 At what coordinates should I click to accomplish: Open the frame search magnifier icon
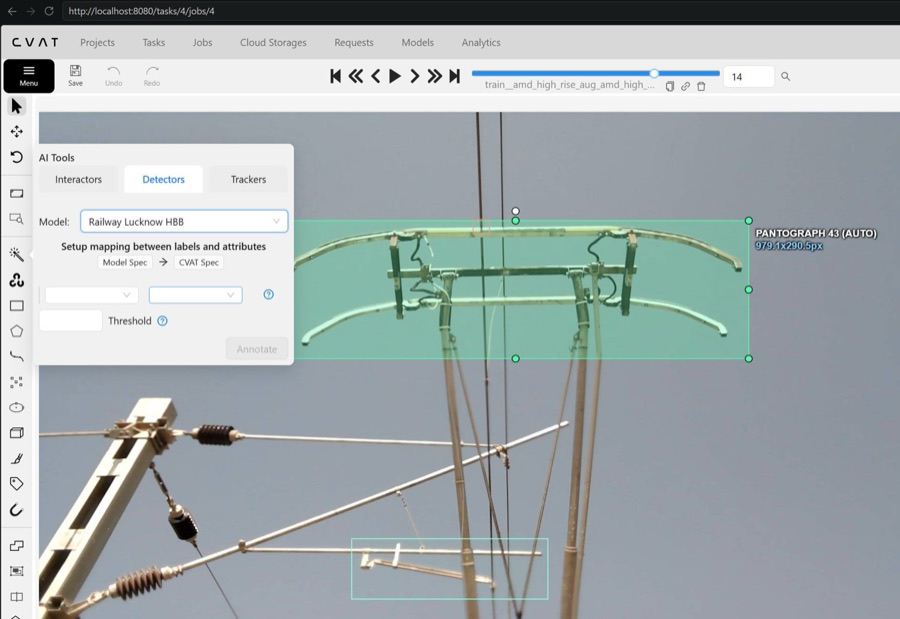(x=786, y=76)
